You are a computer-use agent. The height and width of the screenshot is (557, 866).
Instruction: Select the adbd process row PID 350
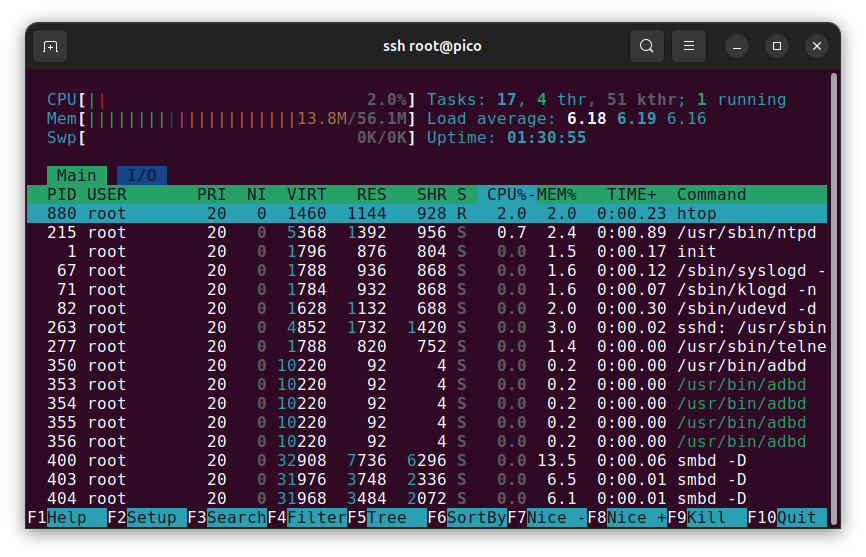pos(427,365)
